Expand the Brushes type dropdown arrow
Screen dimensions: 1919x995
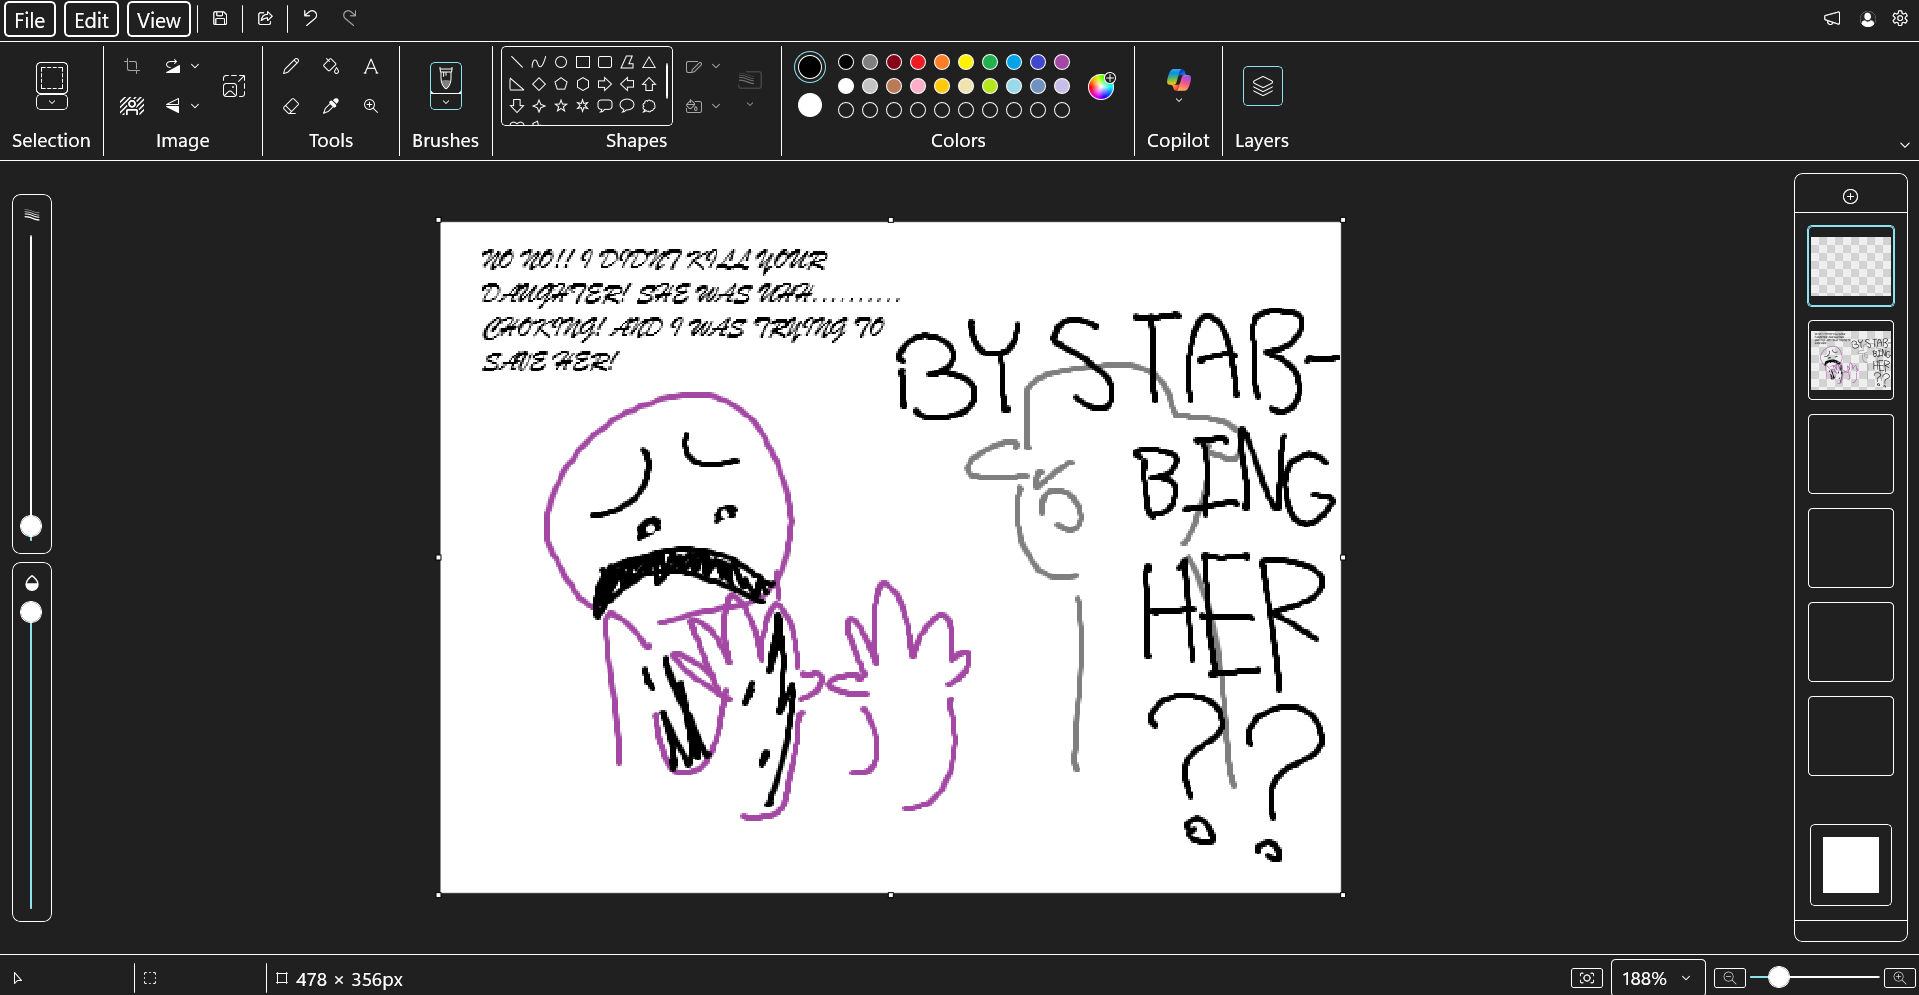(x=446, y=102)
